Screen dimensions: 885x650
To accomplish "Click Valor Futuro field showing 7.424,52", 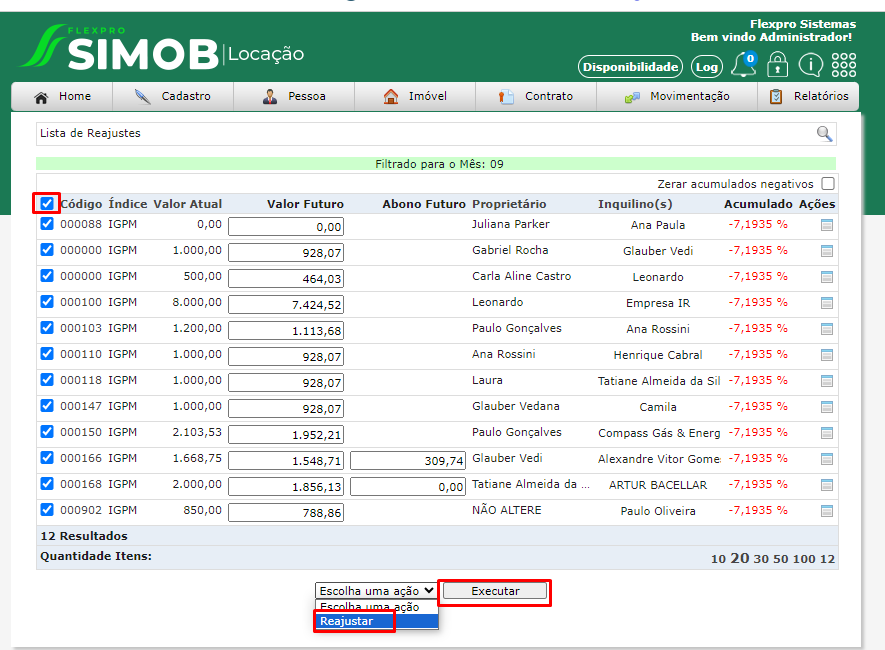I will pos(286,305).
